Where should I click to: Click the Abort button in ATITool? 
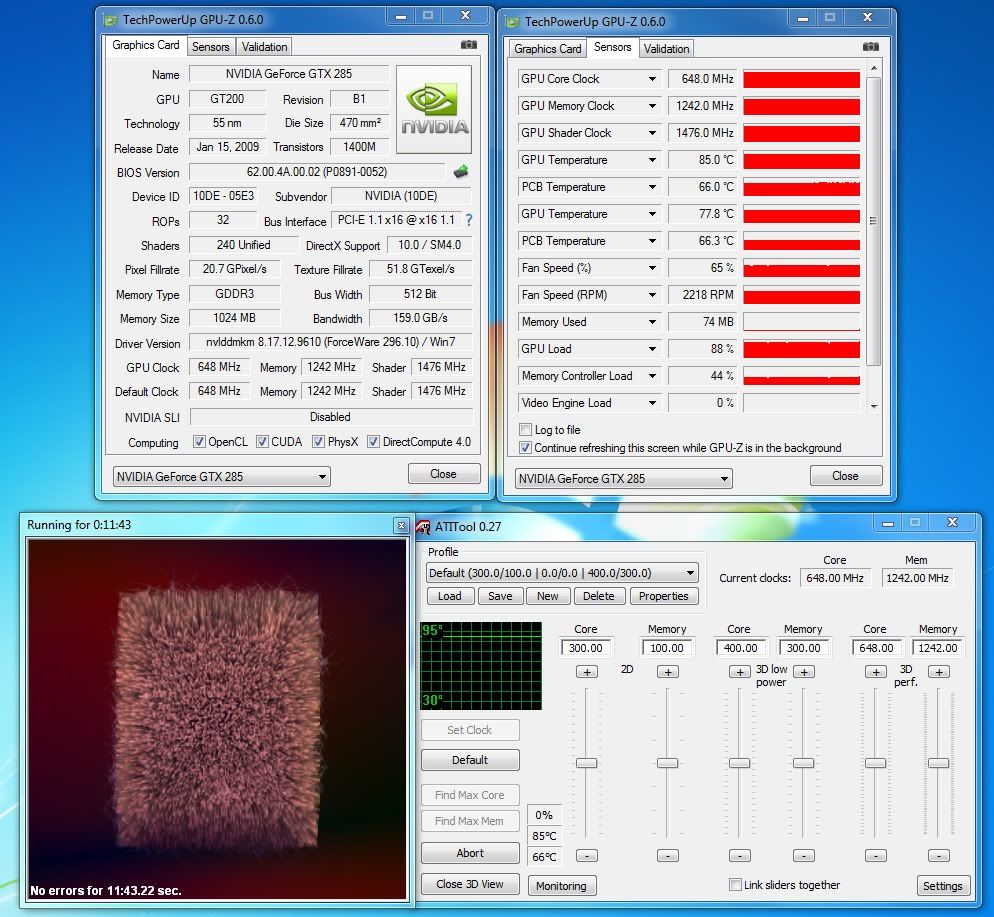(x=470, y=853)
